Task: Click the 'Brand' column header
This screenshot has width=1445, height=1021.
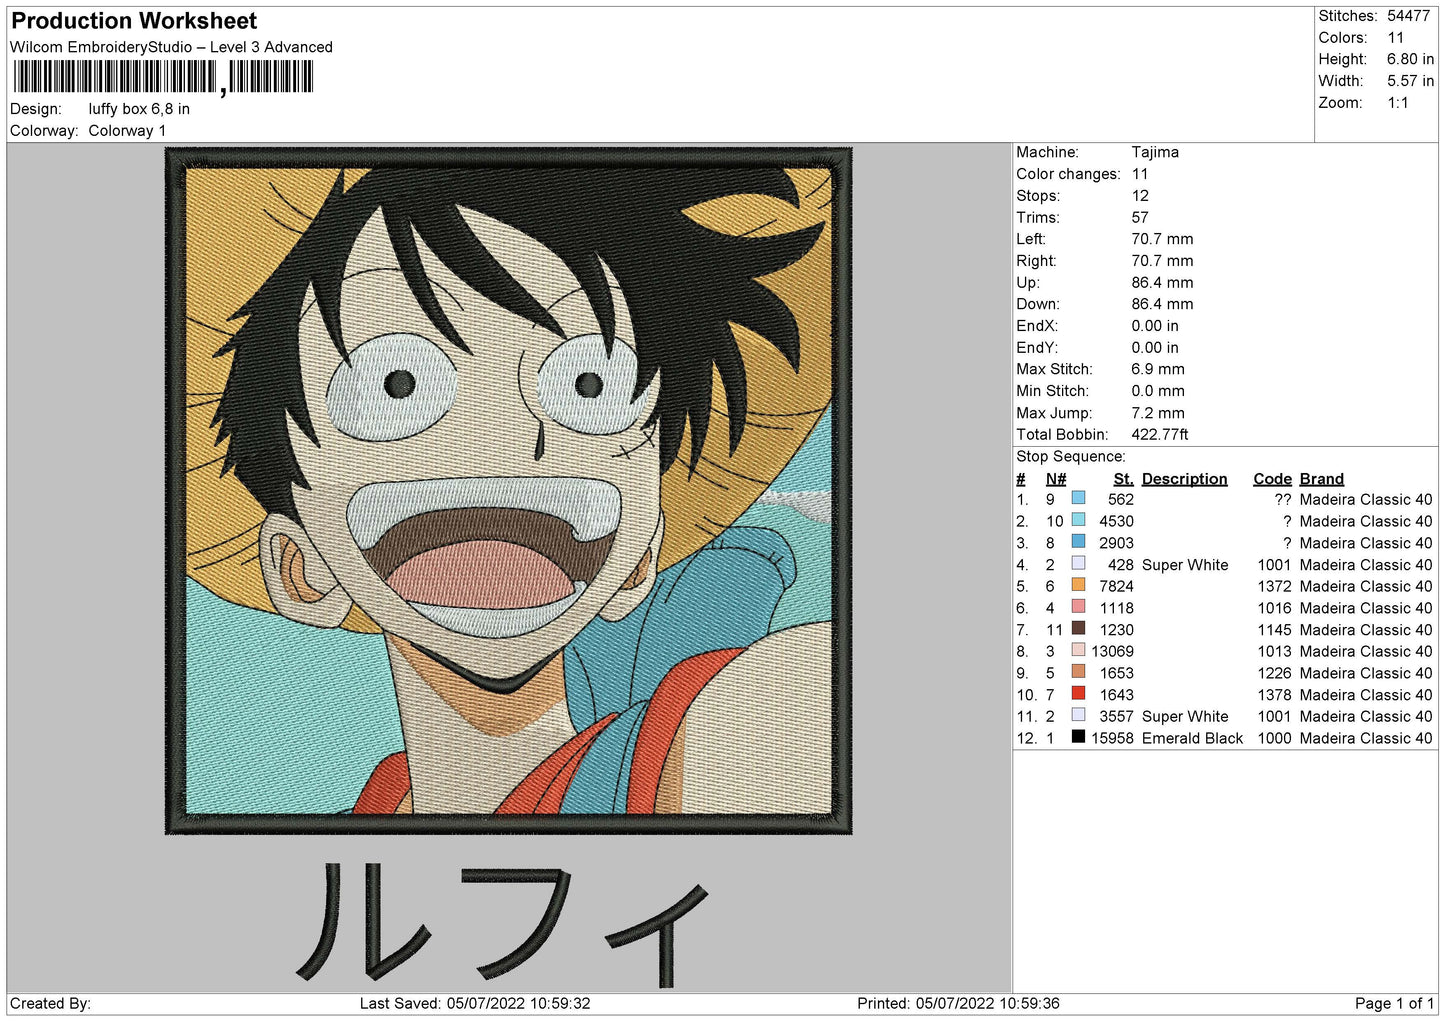Action: click(x=1321, y=479)
